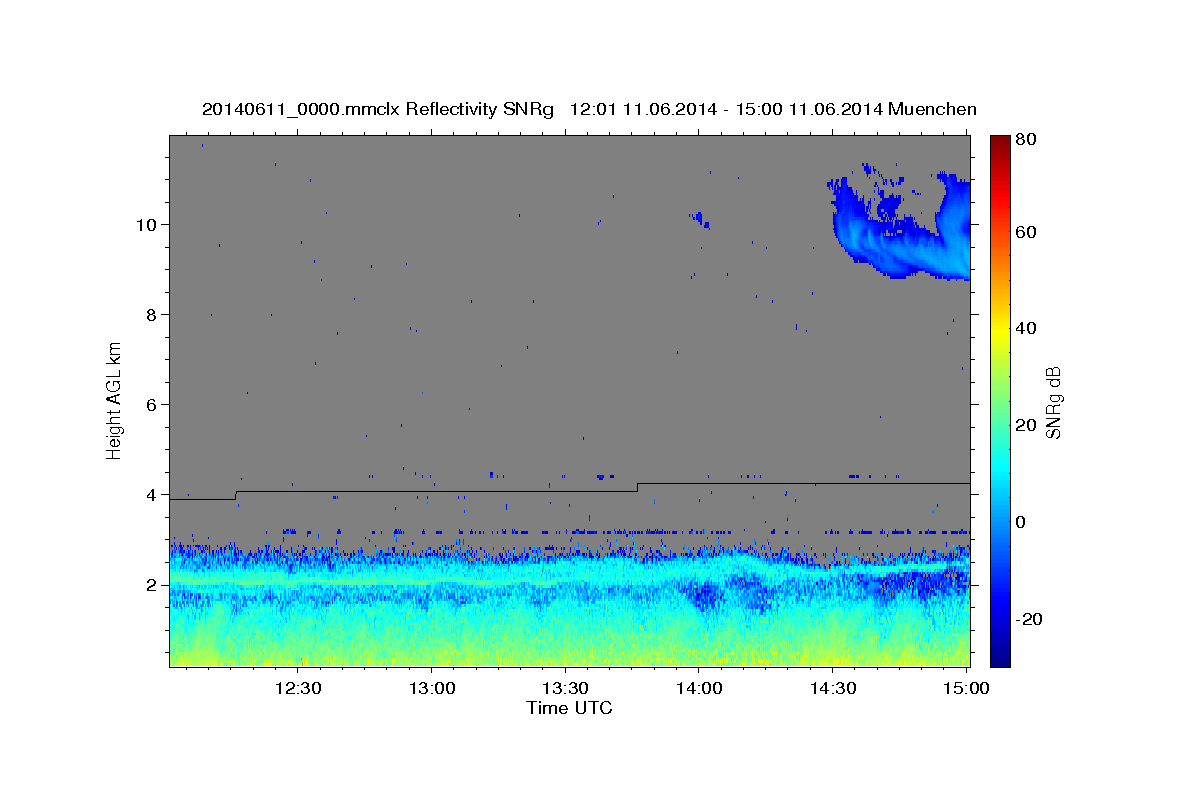Click the height tick label 10
Image resolution: width=1200 pixels, height=800 pixels.
tap(148, 224)
